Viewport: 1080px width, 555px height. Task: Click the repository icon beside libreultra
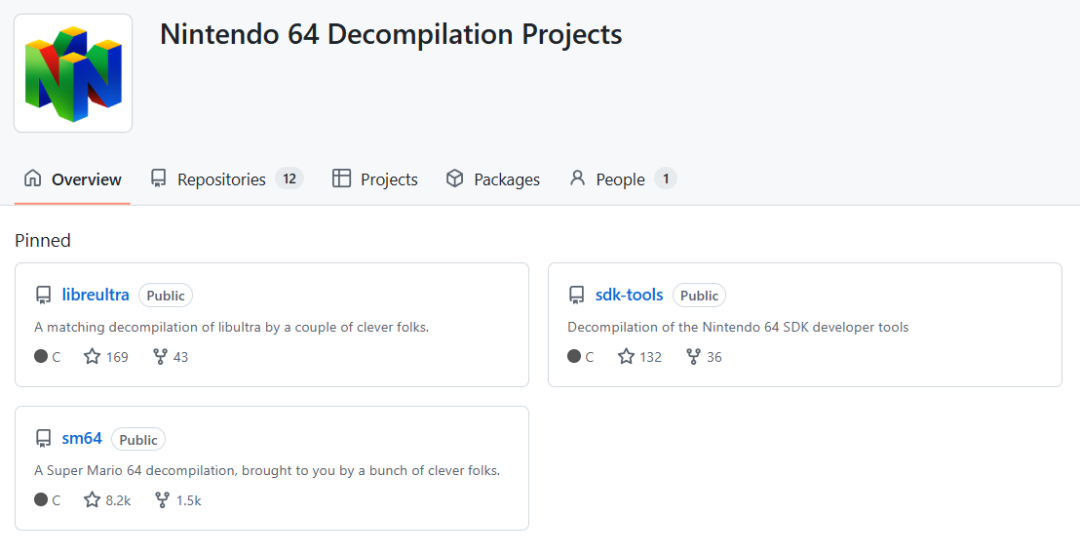(x=43, y=295)
